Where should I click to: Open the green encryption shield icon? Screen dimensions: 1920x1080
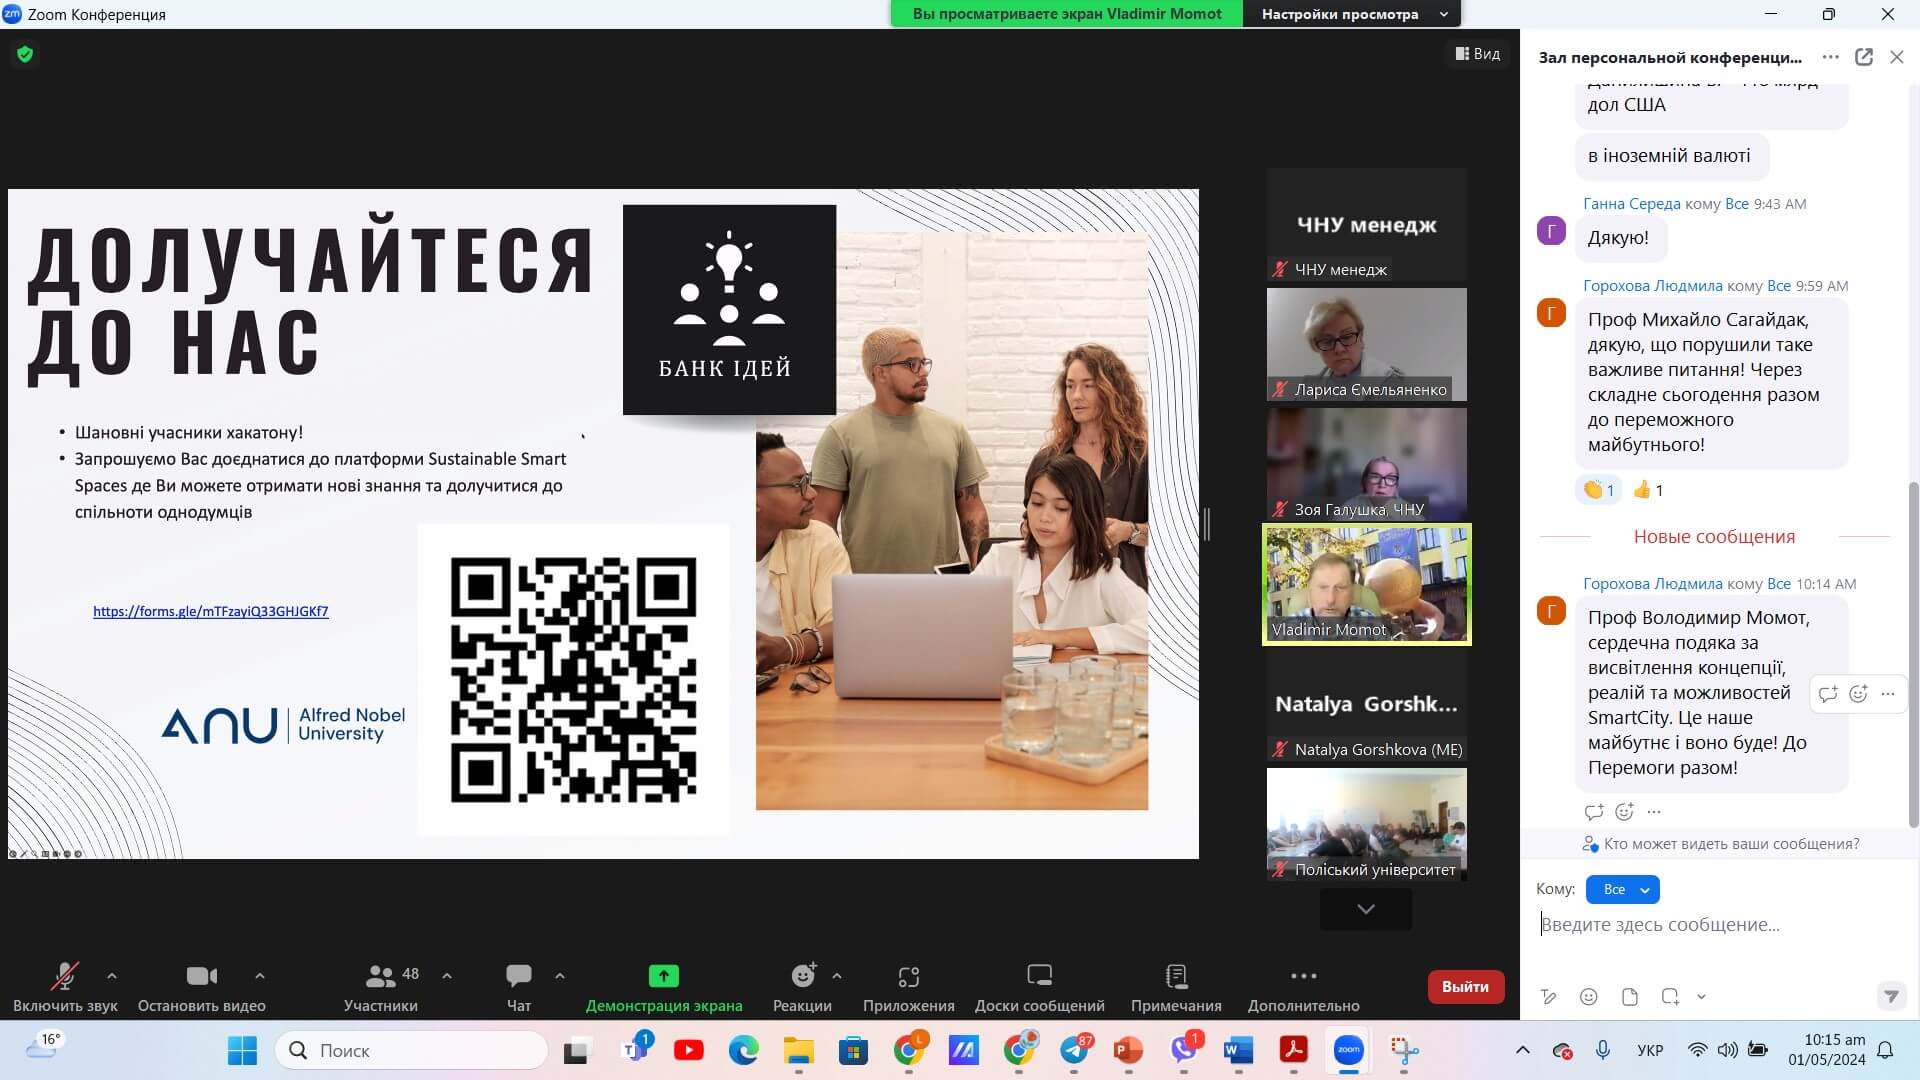pos(25,54)
